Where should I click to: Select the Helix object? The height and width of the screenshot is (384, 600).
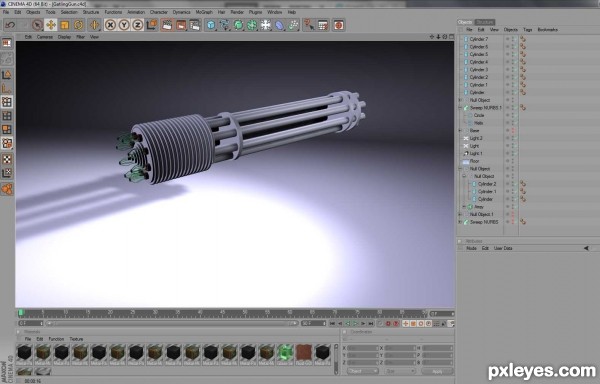click(x=478, y=123)
